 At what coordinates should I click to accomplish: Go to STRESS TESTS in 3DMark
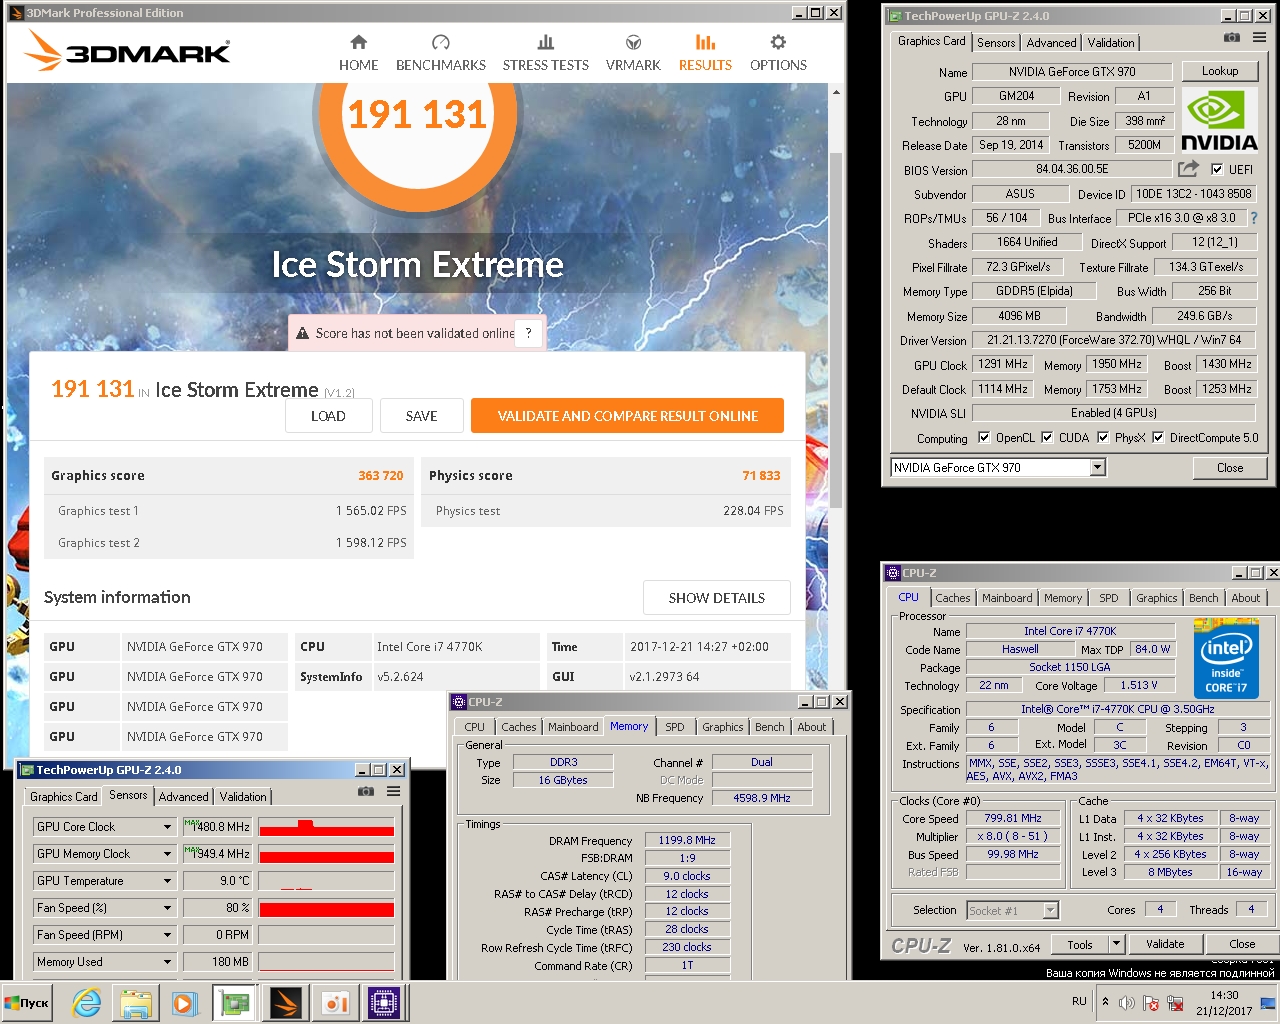pos(545,53)
